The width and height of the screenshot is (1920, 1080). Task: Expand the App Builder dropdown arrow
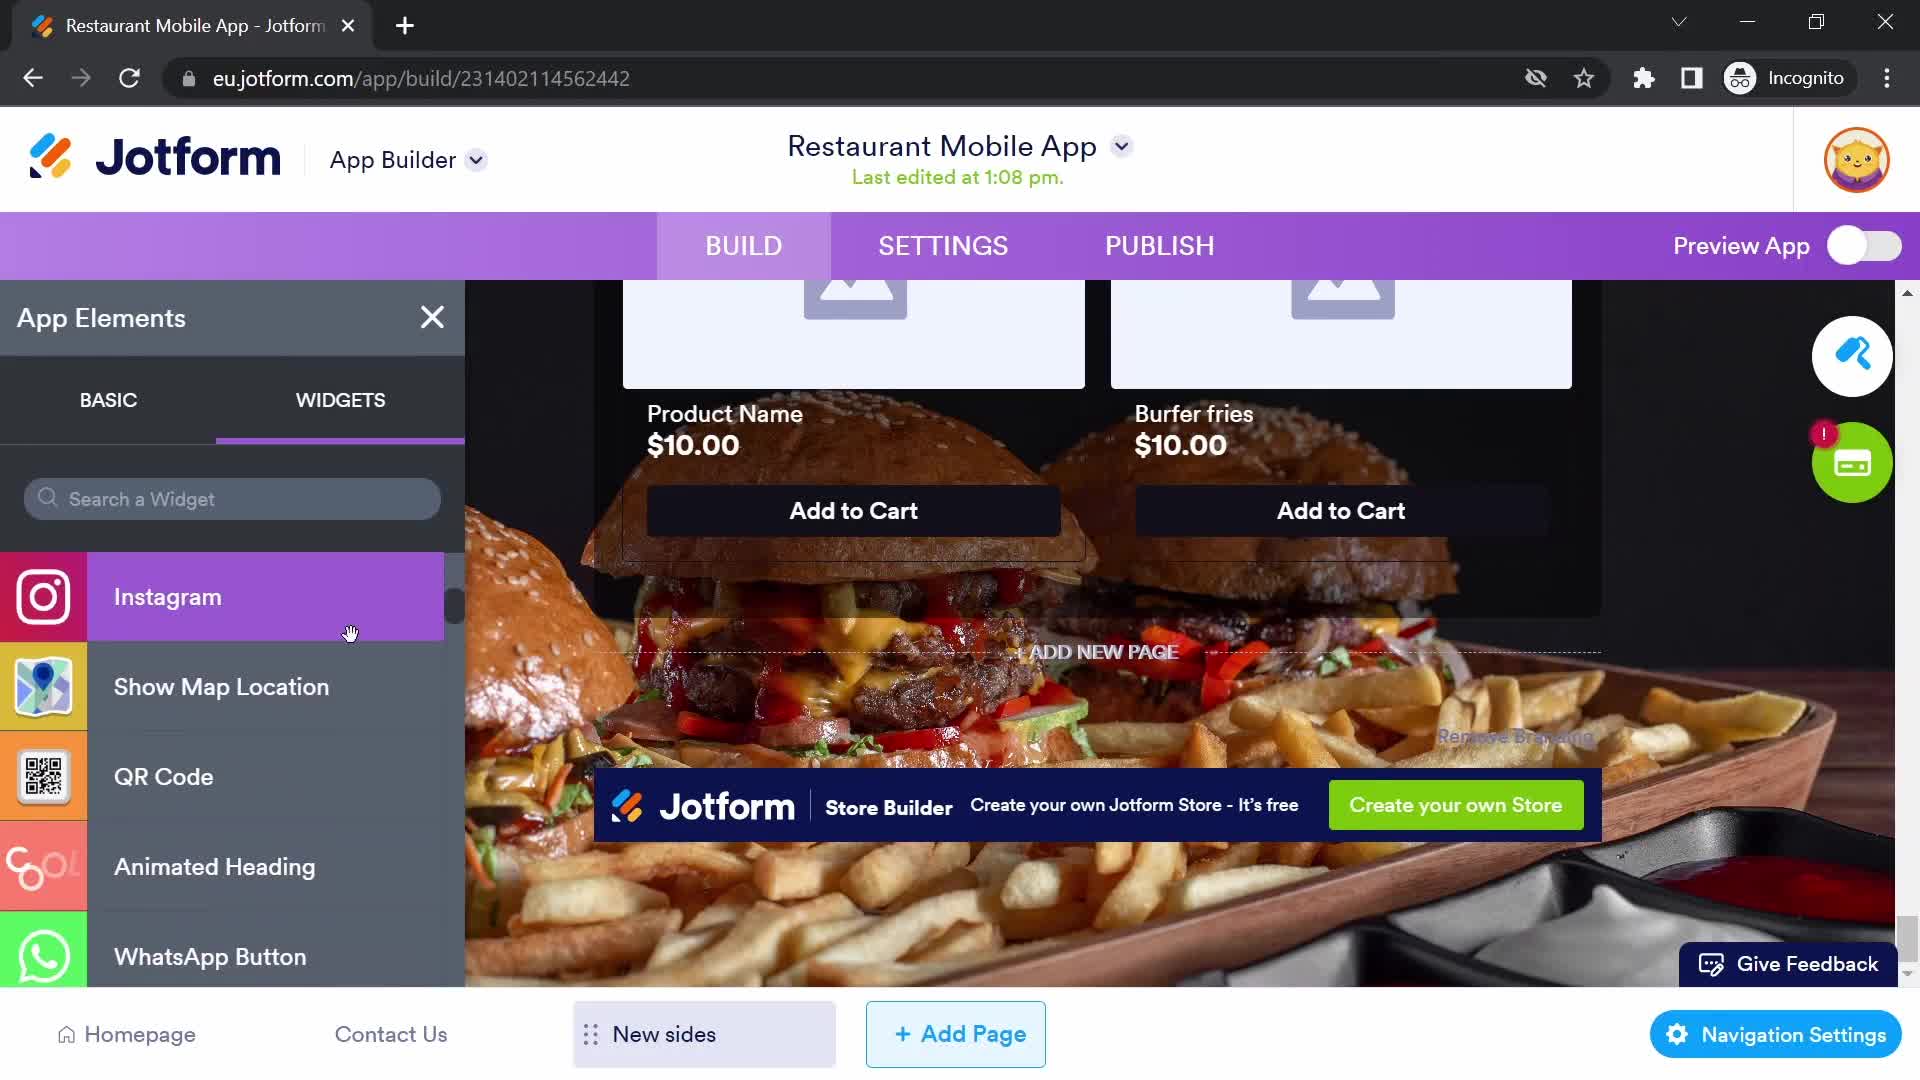tap(477, 160)
